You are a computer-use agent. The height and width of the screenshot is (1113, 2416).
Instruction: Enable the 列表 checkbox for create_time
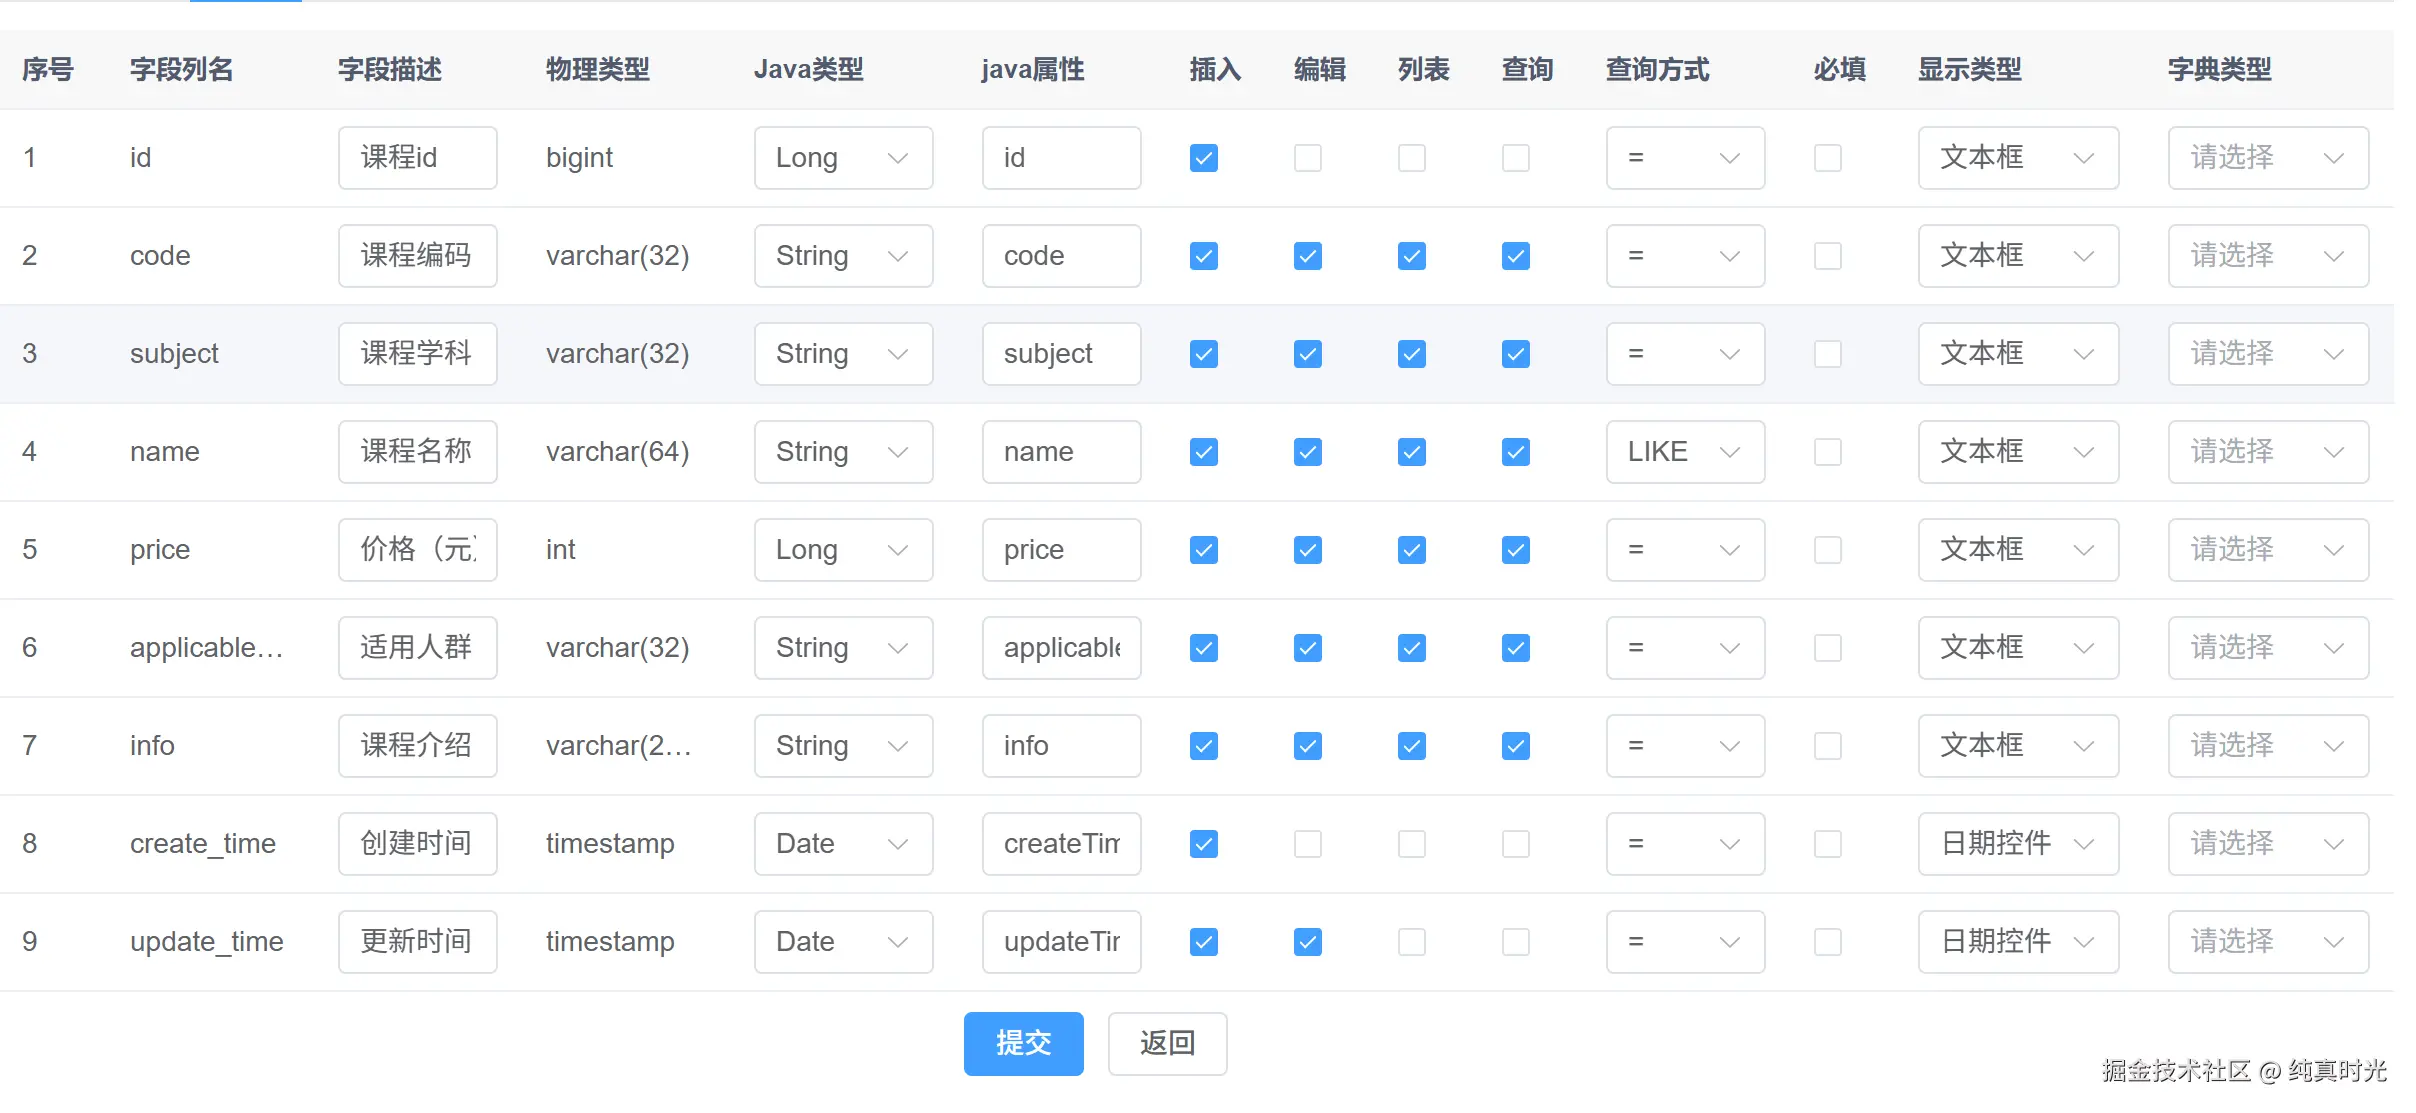[x=1411, y=843]
